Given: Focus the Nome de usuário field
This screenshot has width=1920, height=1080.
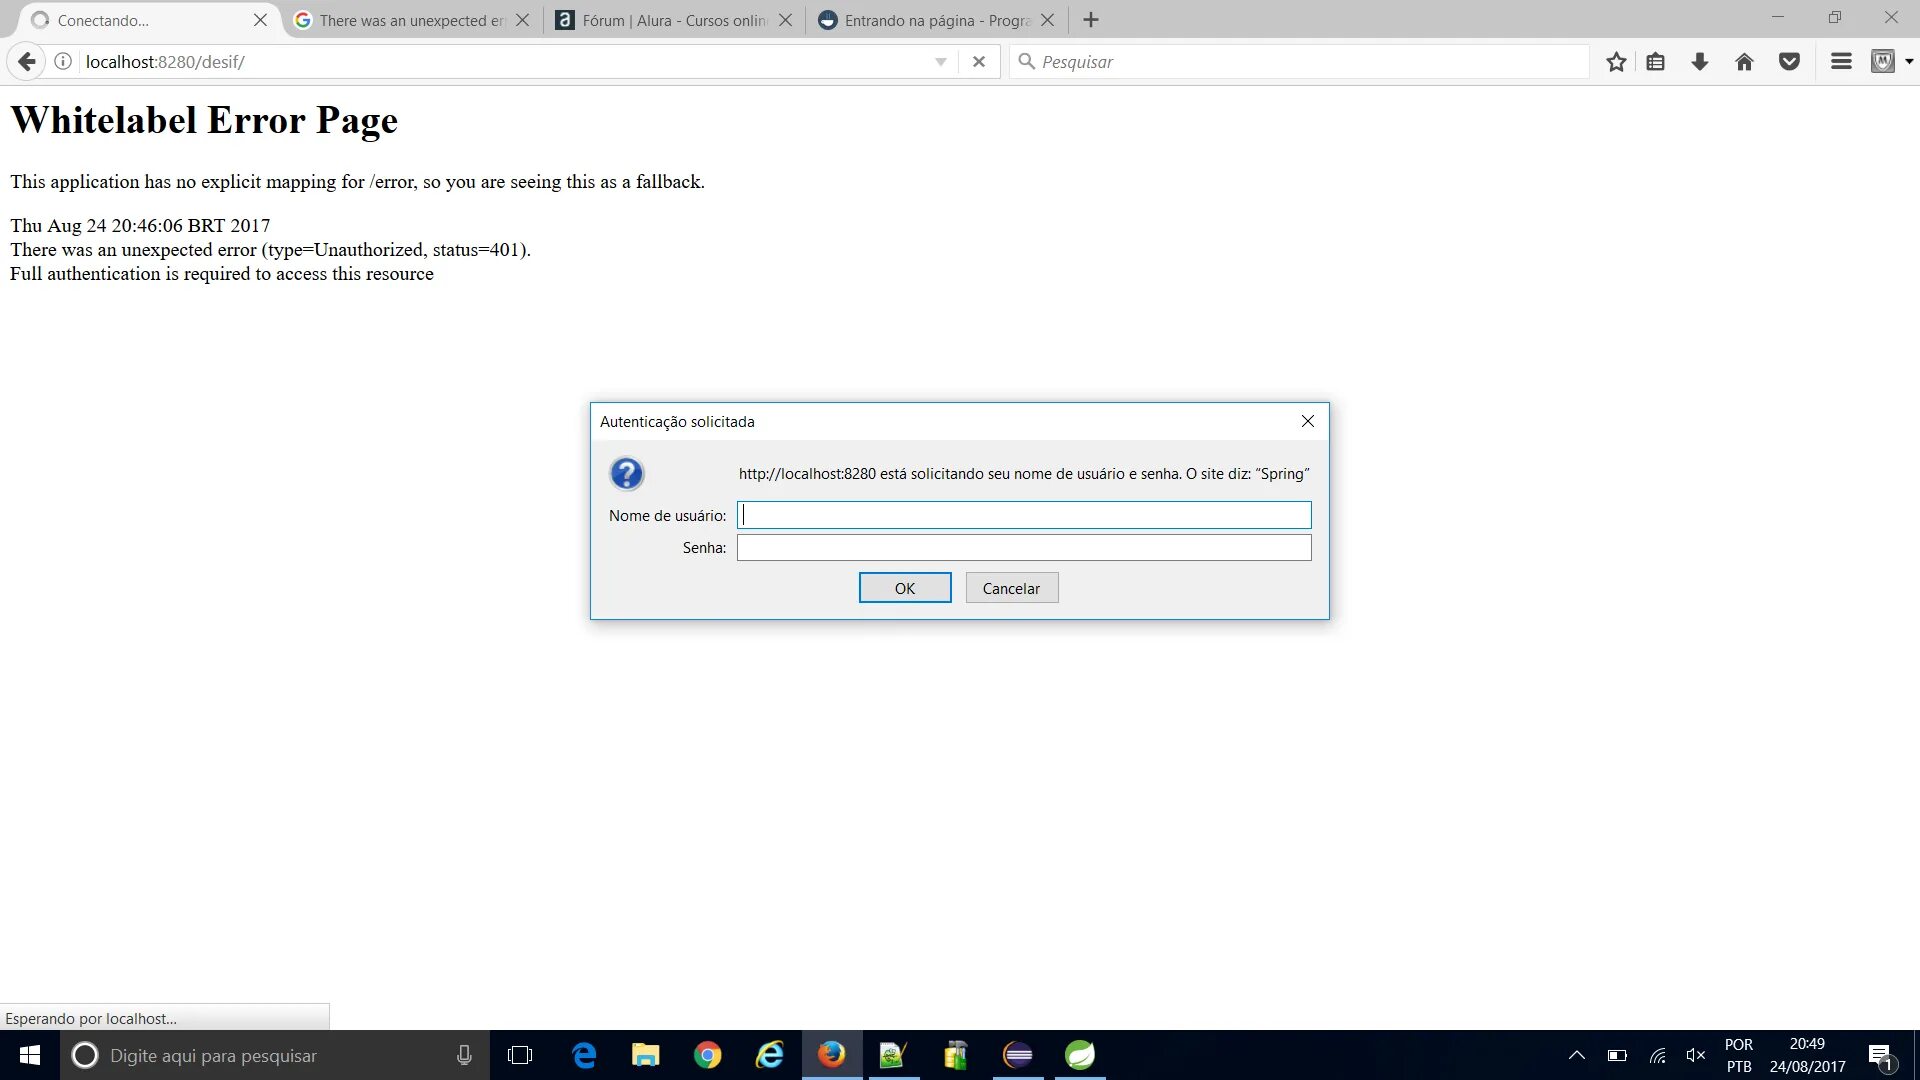Looking at the screenshot, I should click(x=1024, y=515).
